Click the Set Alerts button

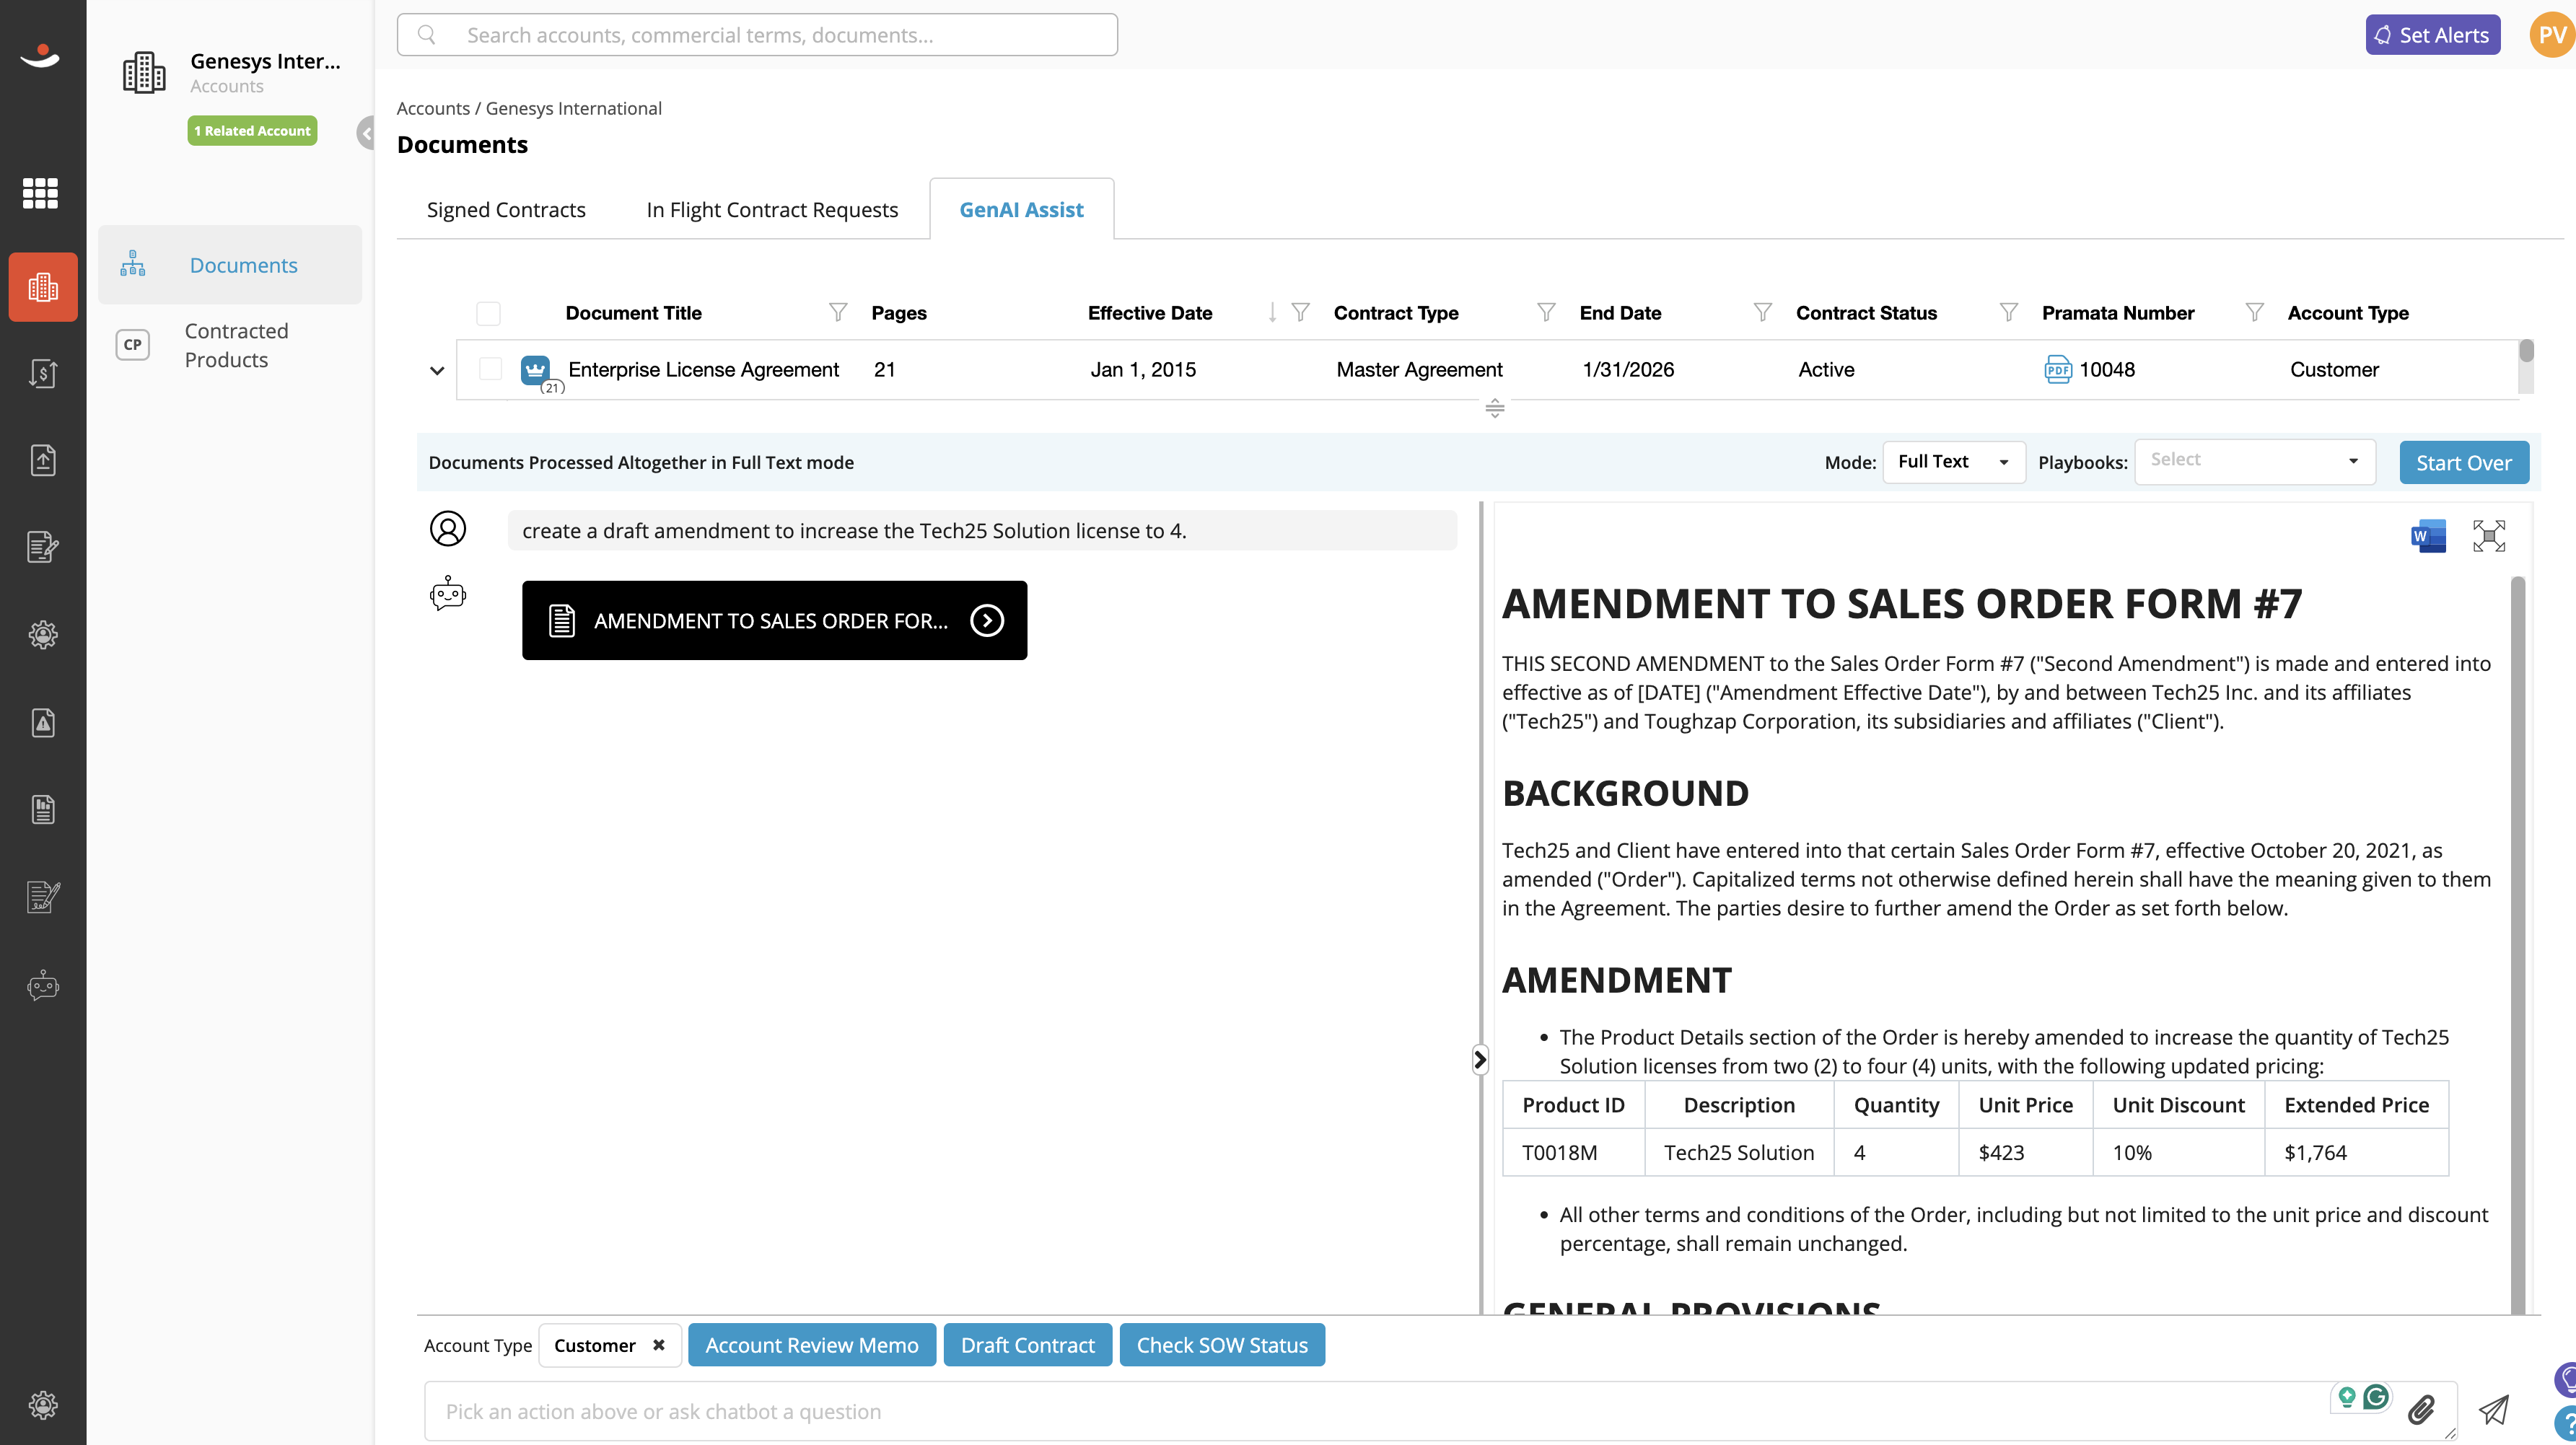click(x=2433, y=35)
